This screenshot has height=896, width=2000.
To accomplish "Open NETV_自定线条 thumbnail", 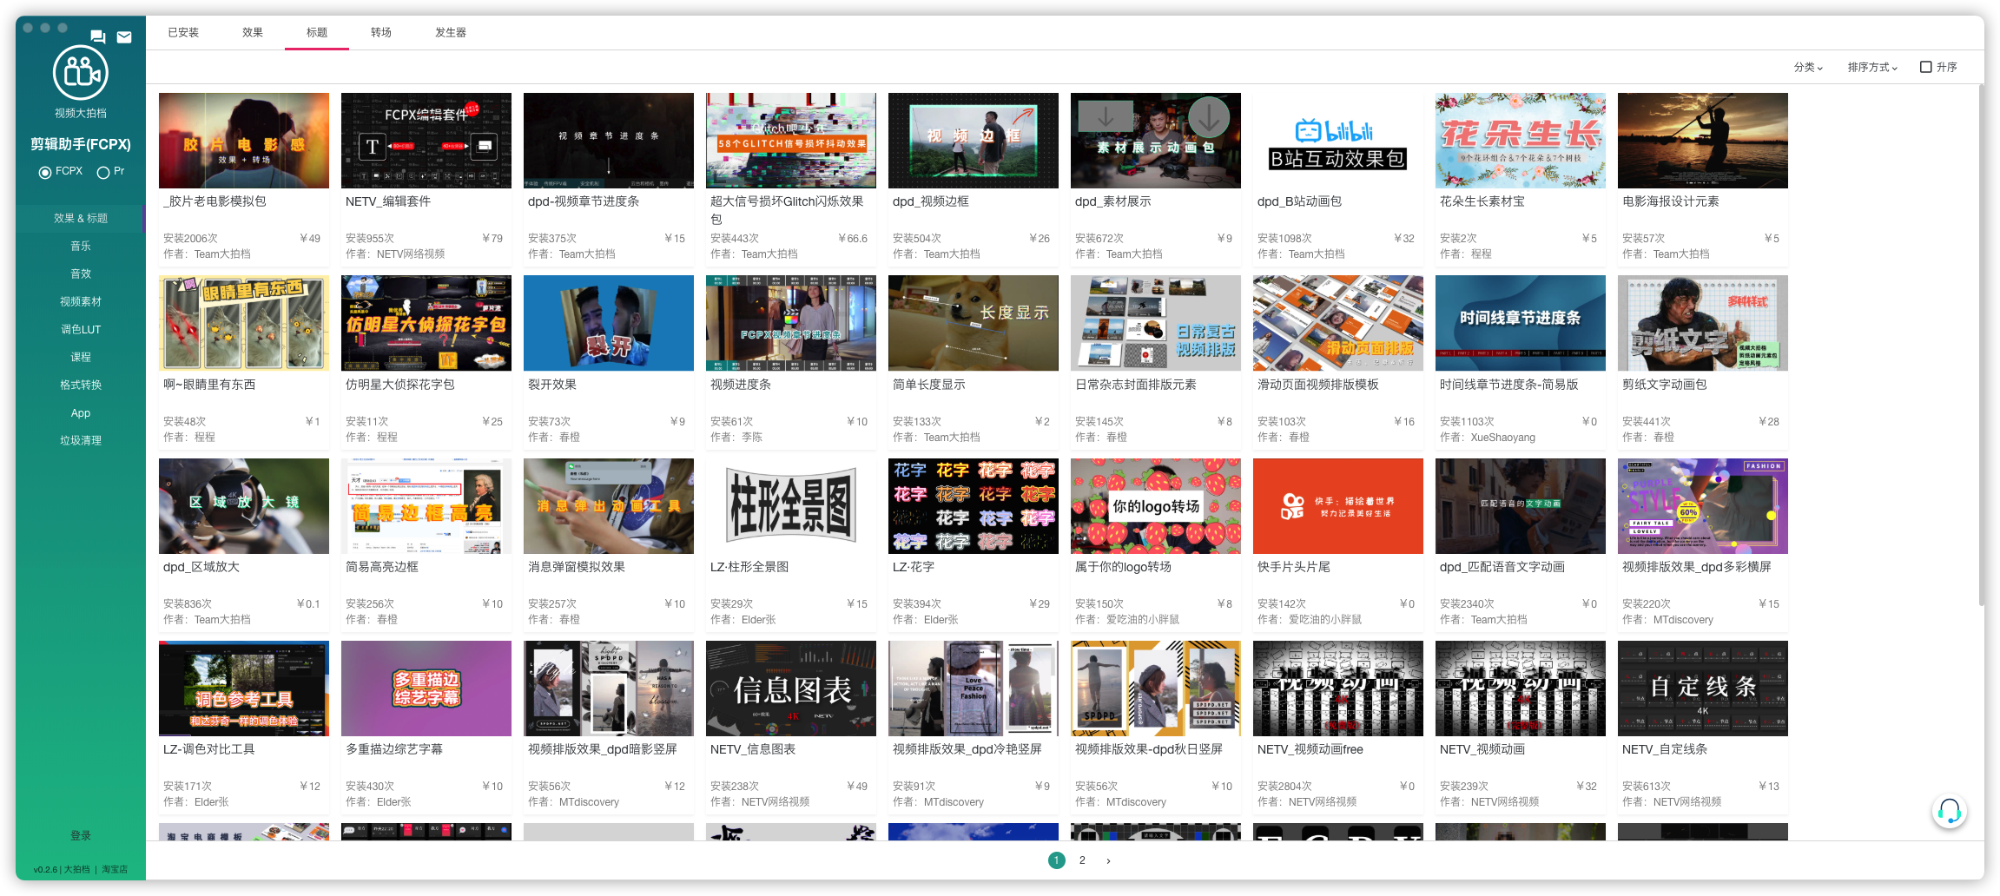I will (1703, 688).
